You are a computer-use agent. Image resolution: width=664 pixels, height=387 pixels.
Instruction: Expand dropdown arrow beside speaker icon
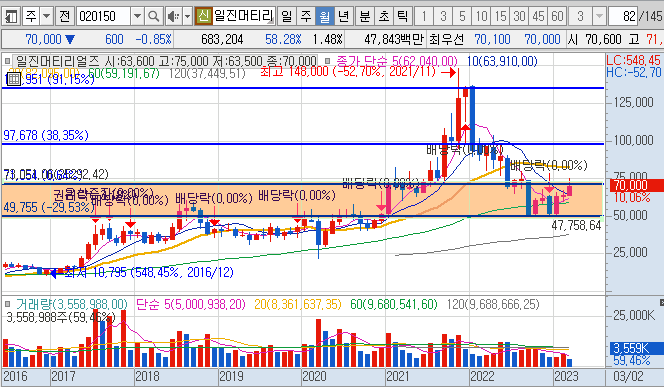188,17
